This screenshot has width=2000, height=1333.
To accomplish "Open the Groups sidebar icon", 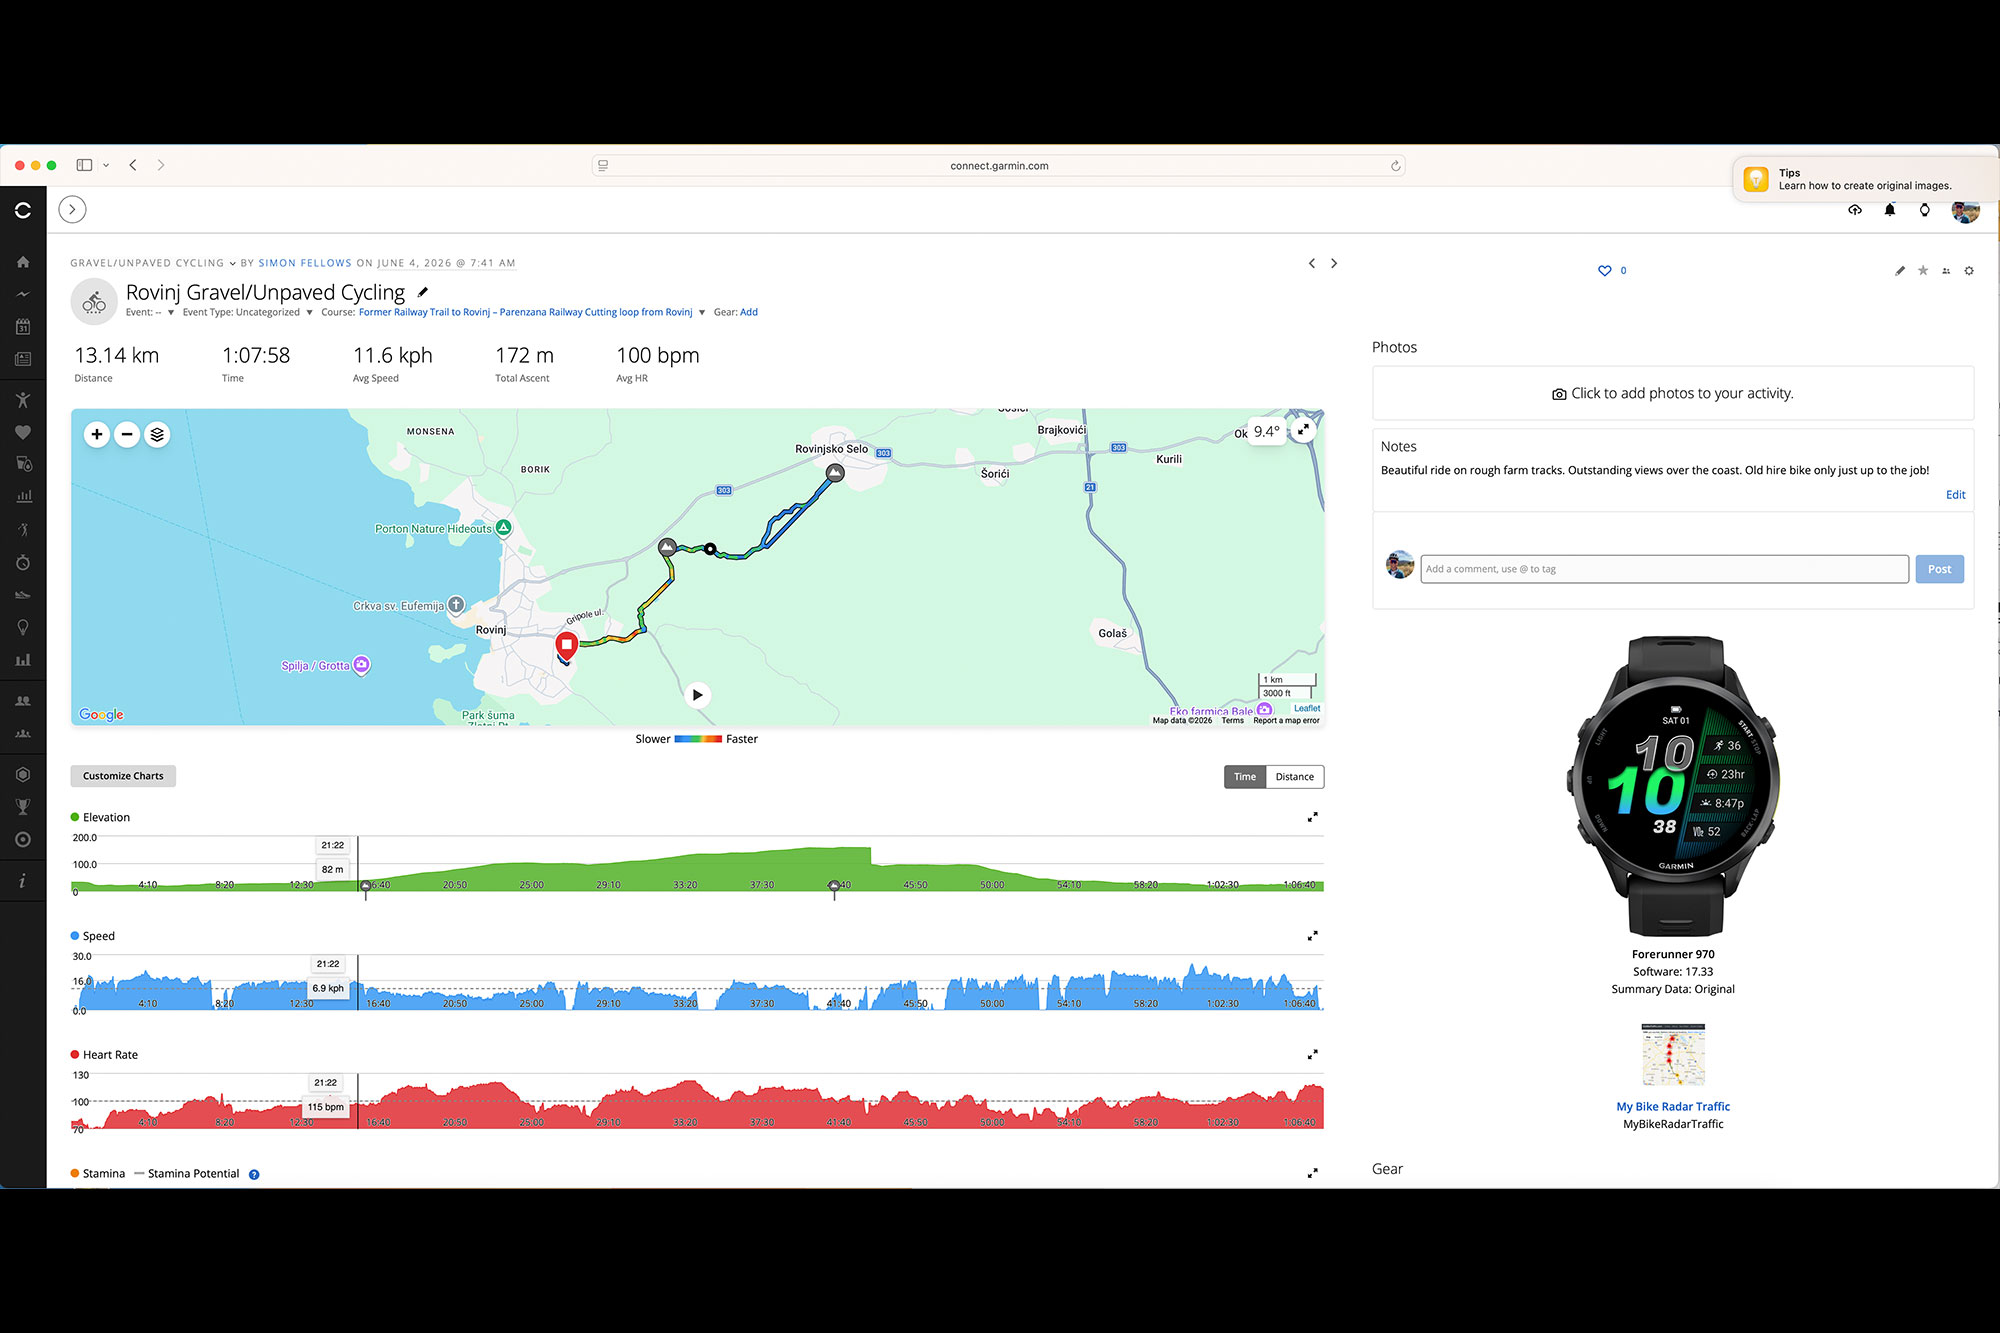I will (x=23, y=734).
